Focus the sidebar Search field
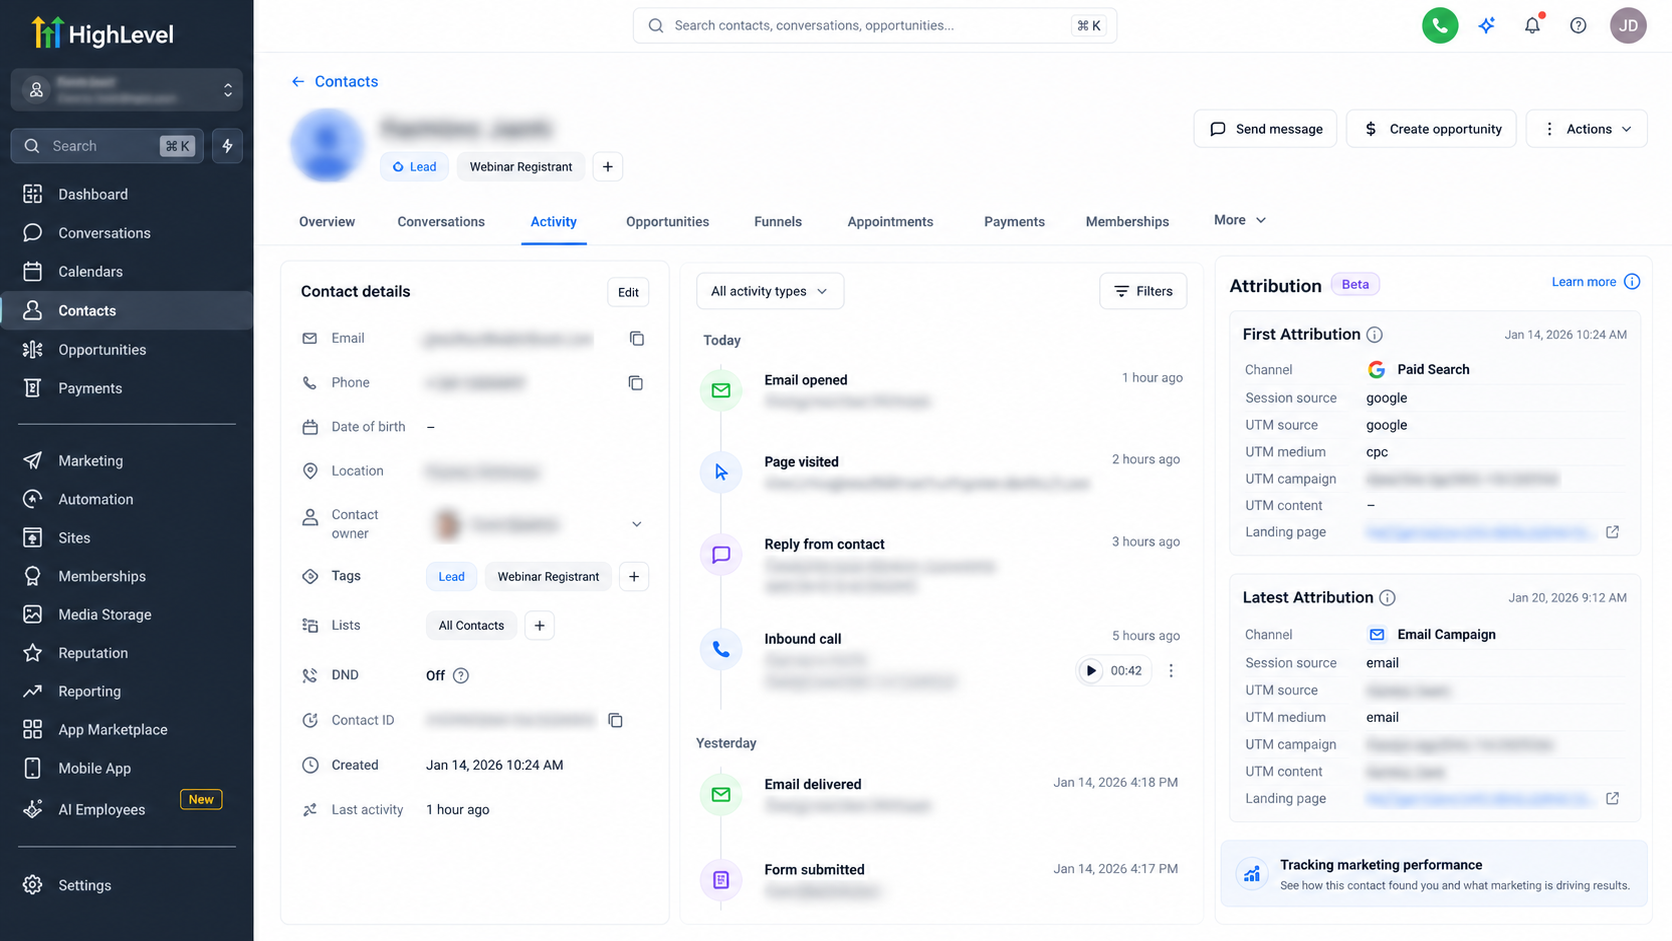 [x=107, y=146]
